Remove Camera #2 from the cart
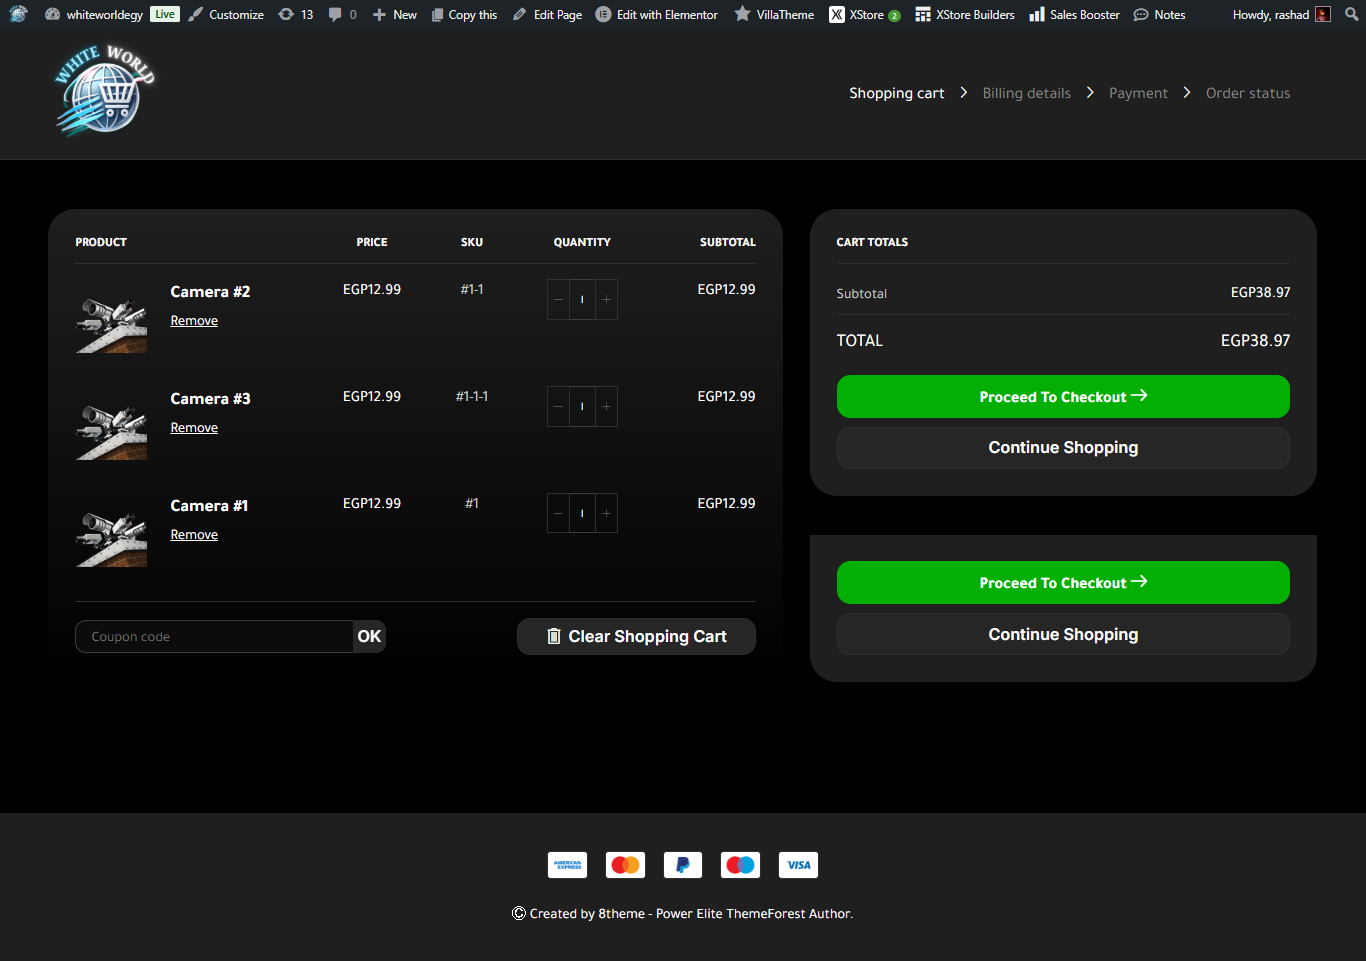Viewport: 1366px width, 961px height. pos(194,321)
